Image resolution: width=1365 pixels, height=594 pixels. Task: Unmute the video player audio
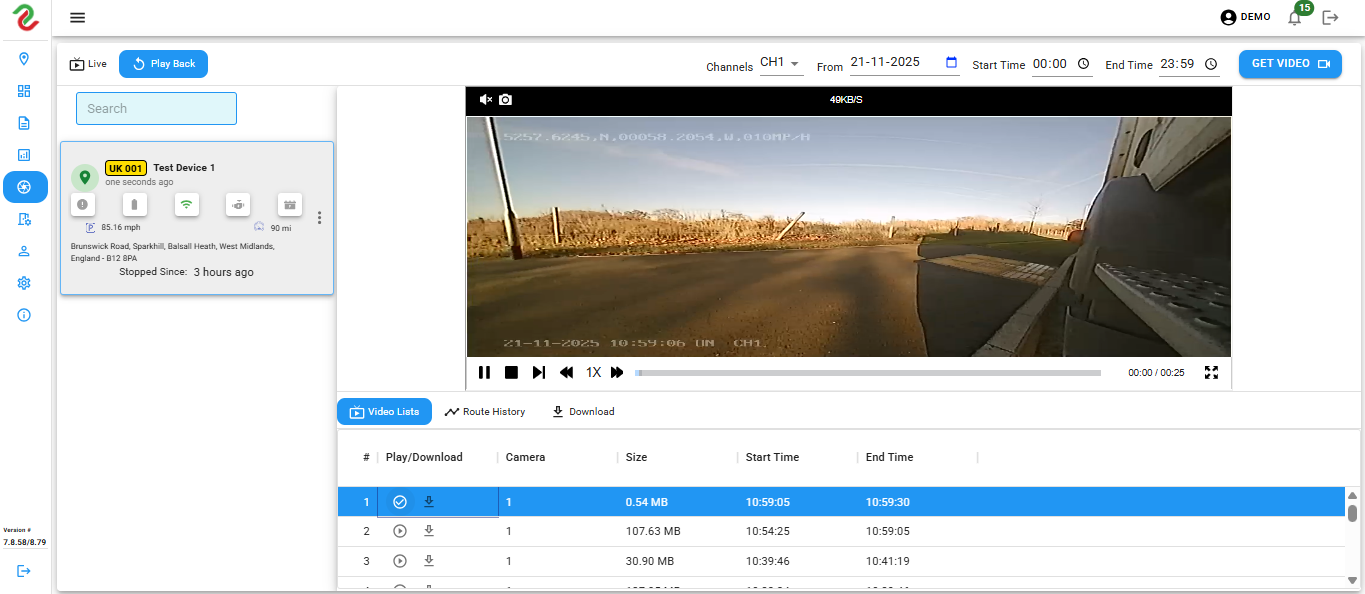(486, 100)
